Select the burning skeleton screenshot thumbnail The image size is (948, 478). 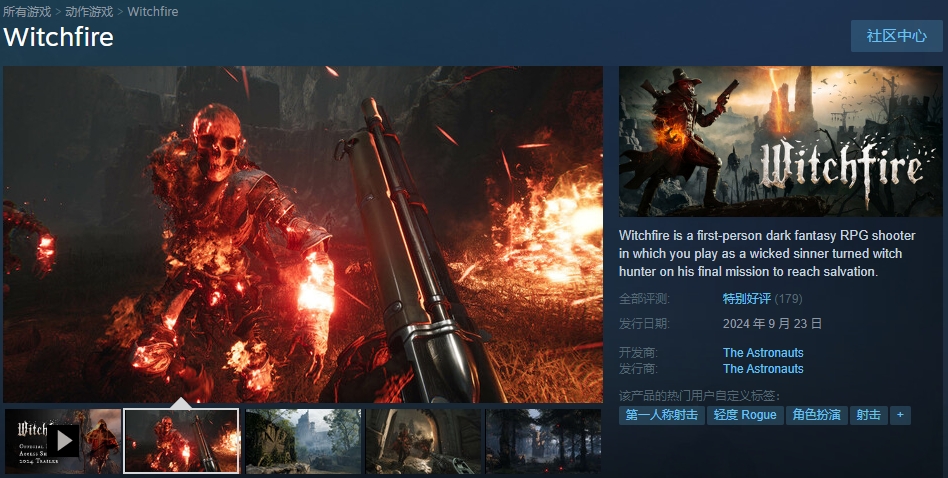click(x=181, y=441)
